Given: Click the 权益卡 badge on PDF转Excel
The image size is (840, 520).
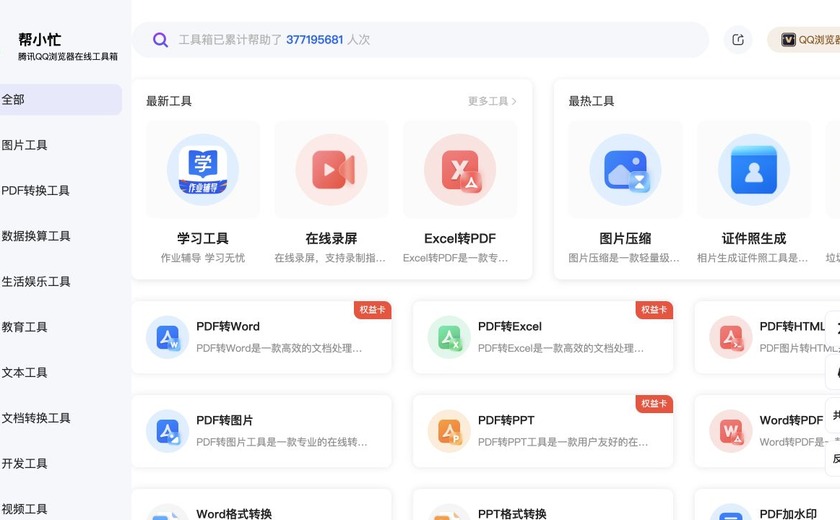Looking at the screenshot, I should [654, 310].
